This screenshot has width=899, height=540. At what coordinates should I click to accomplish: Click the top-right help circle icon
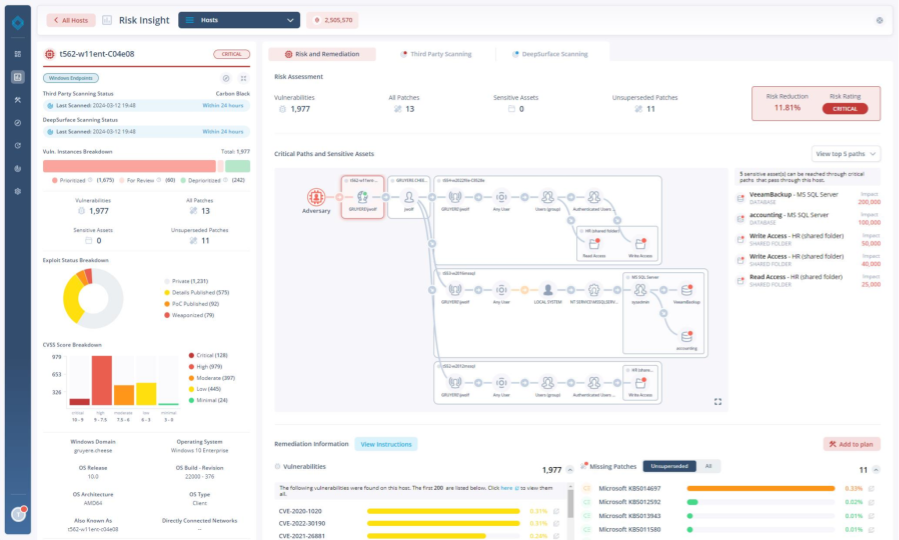click(x=880, y=20)
